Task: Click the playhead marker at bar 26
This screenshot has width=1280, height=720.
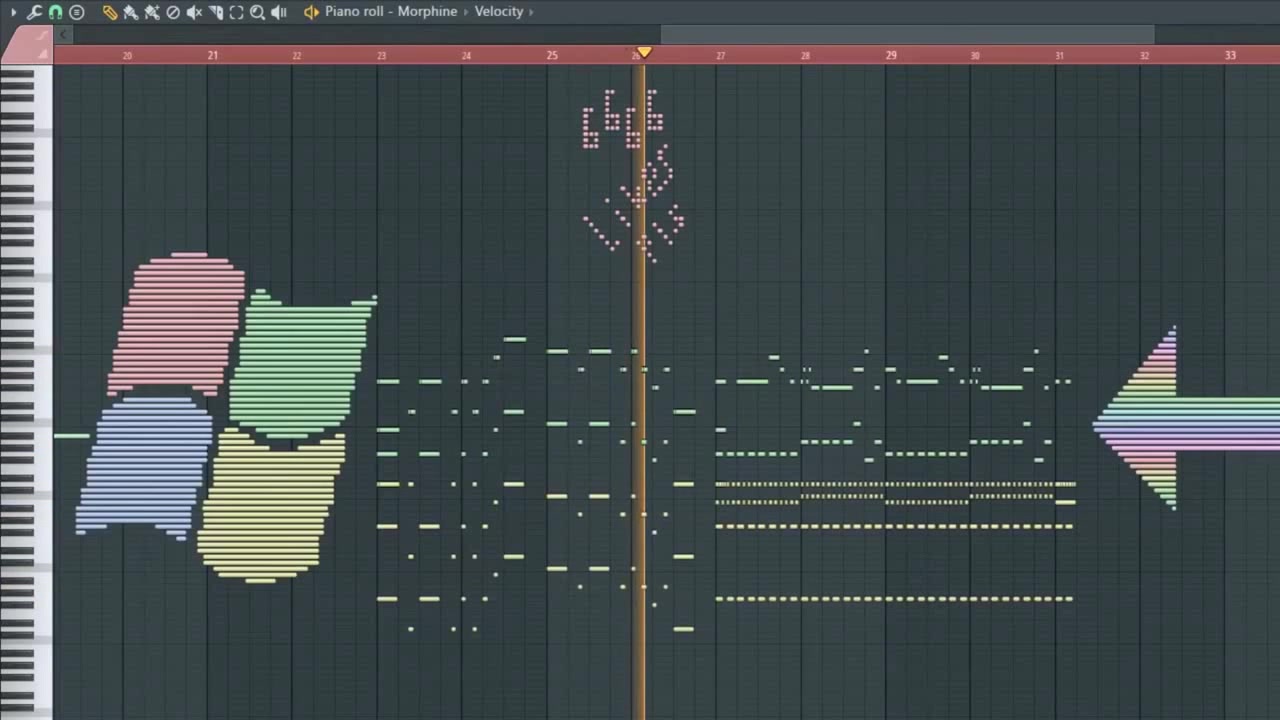Action: pos(643,54)
